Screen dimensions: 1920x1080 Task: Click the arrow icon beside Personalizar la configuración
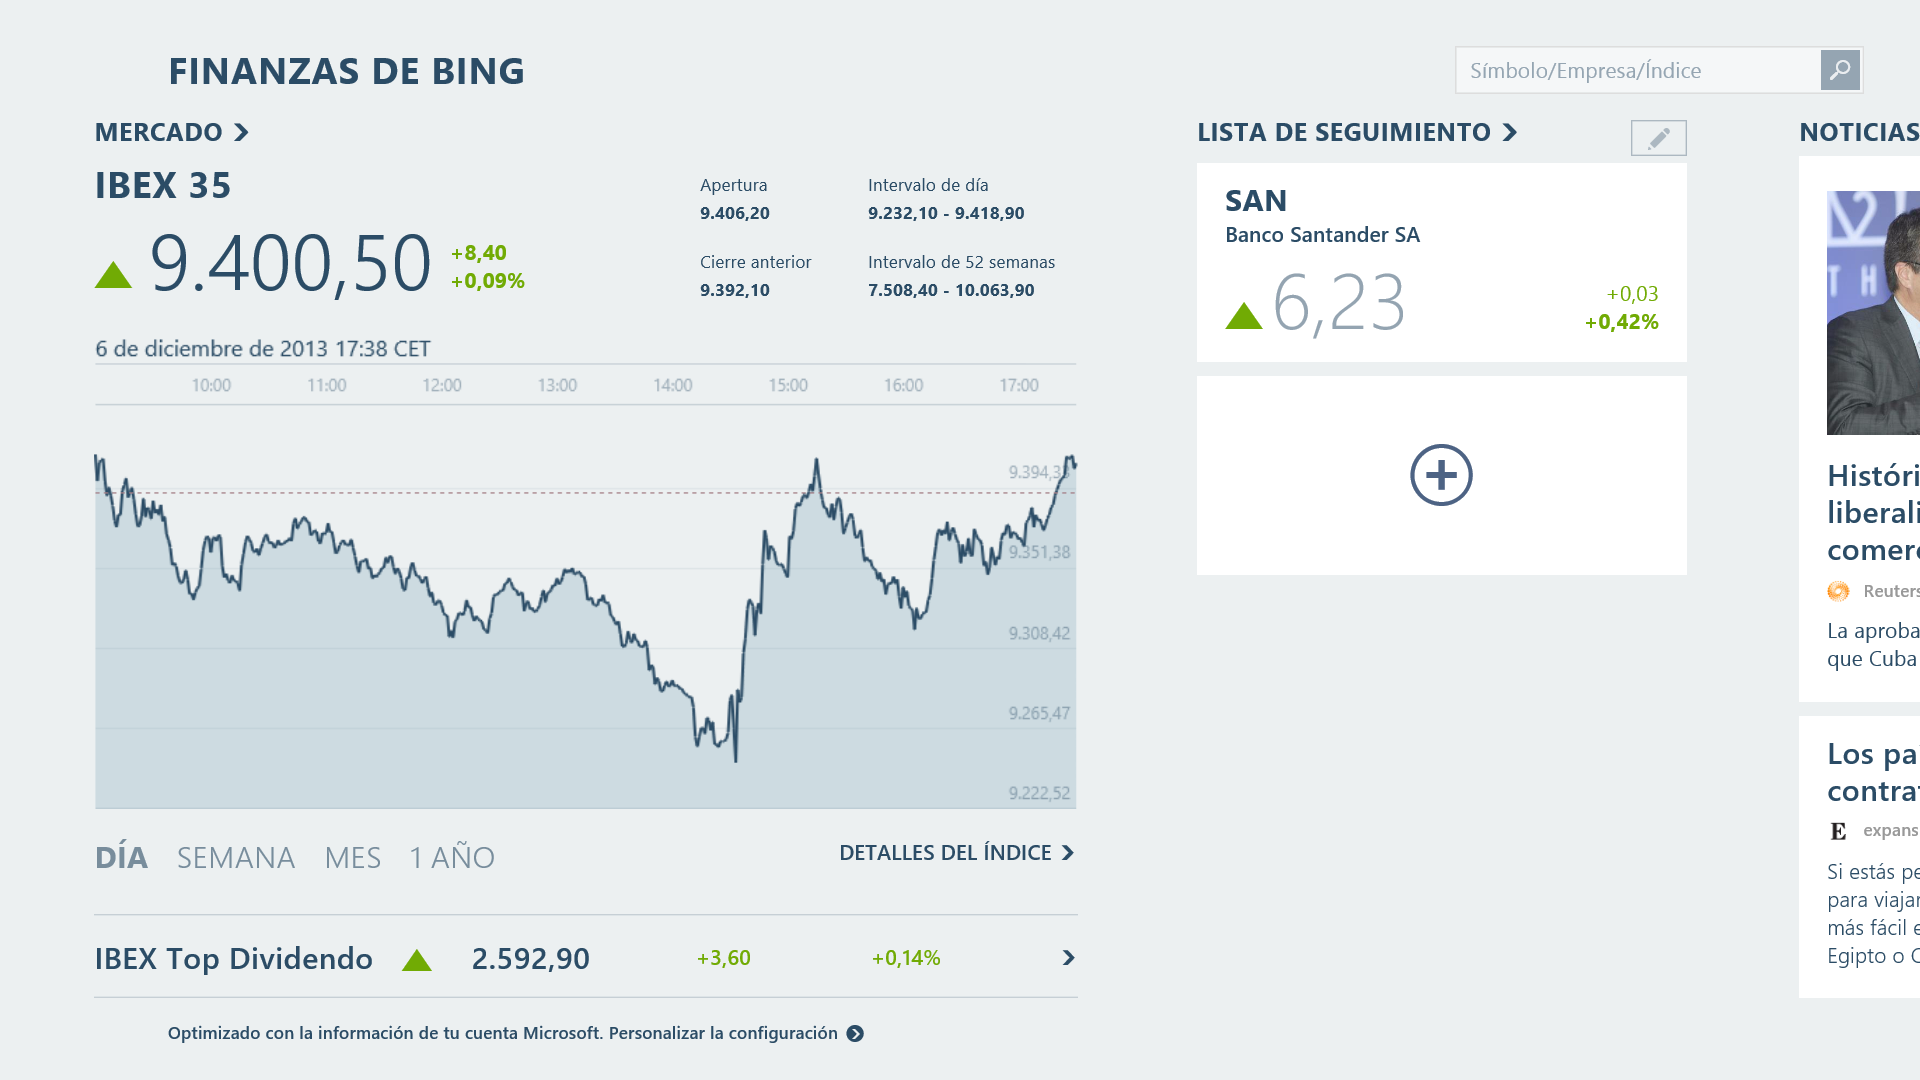(855, 1034)
